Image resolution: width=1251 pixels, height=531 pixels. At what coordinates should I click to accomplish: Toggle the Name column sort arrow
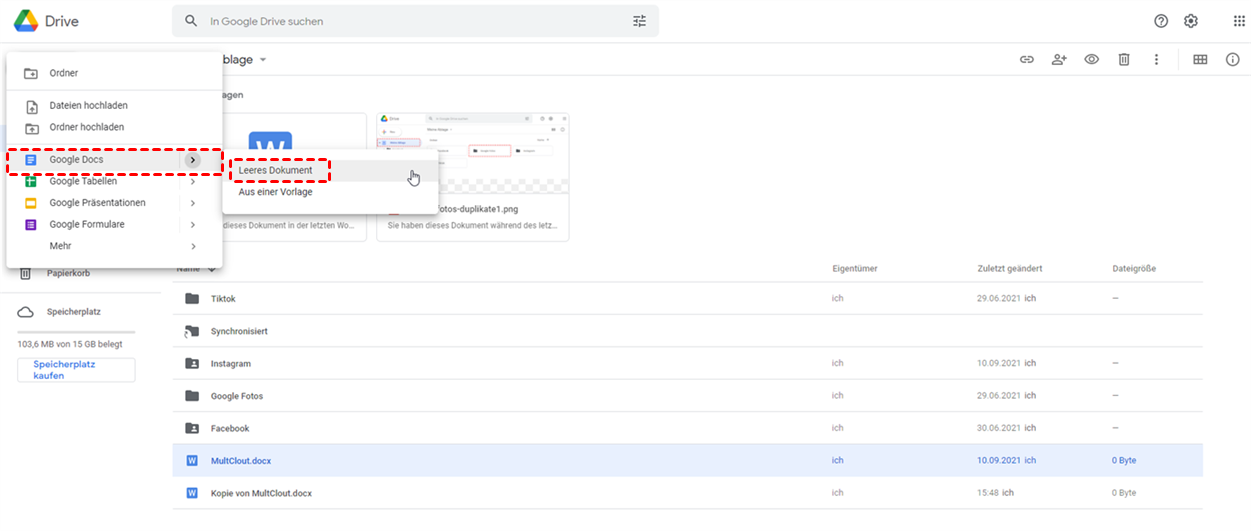pos(212,269)
